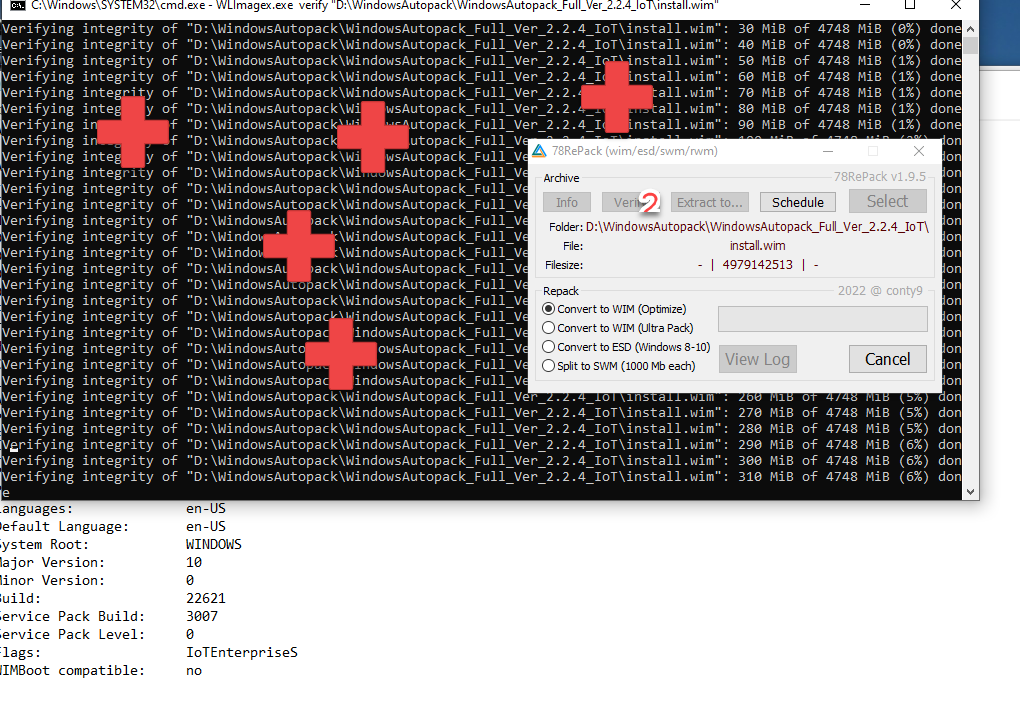This screenshot has height=702, width=1020.
Task: Minimize the cmd.exe console window
Action: point(865,5)
